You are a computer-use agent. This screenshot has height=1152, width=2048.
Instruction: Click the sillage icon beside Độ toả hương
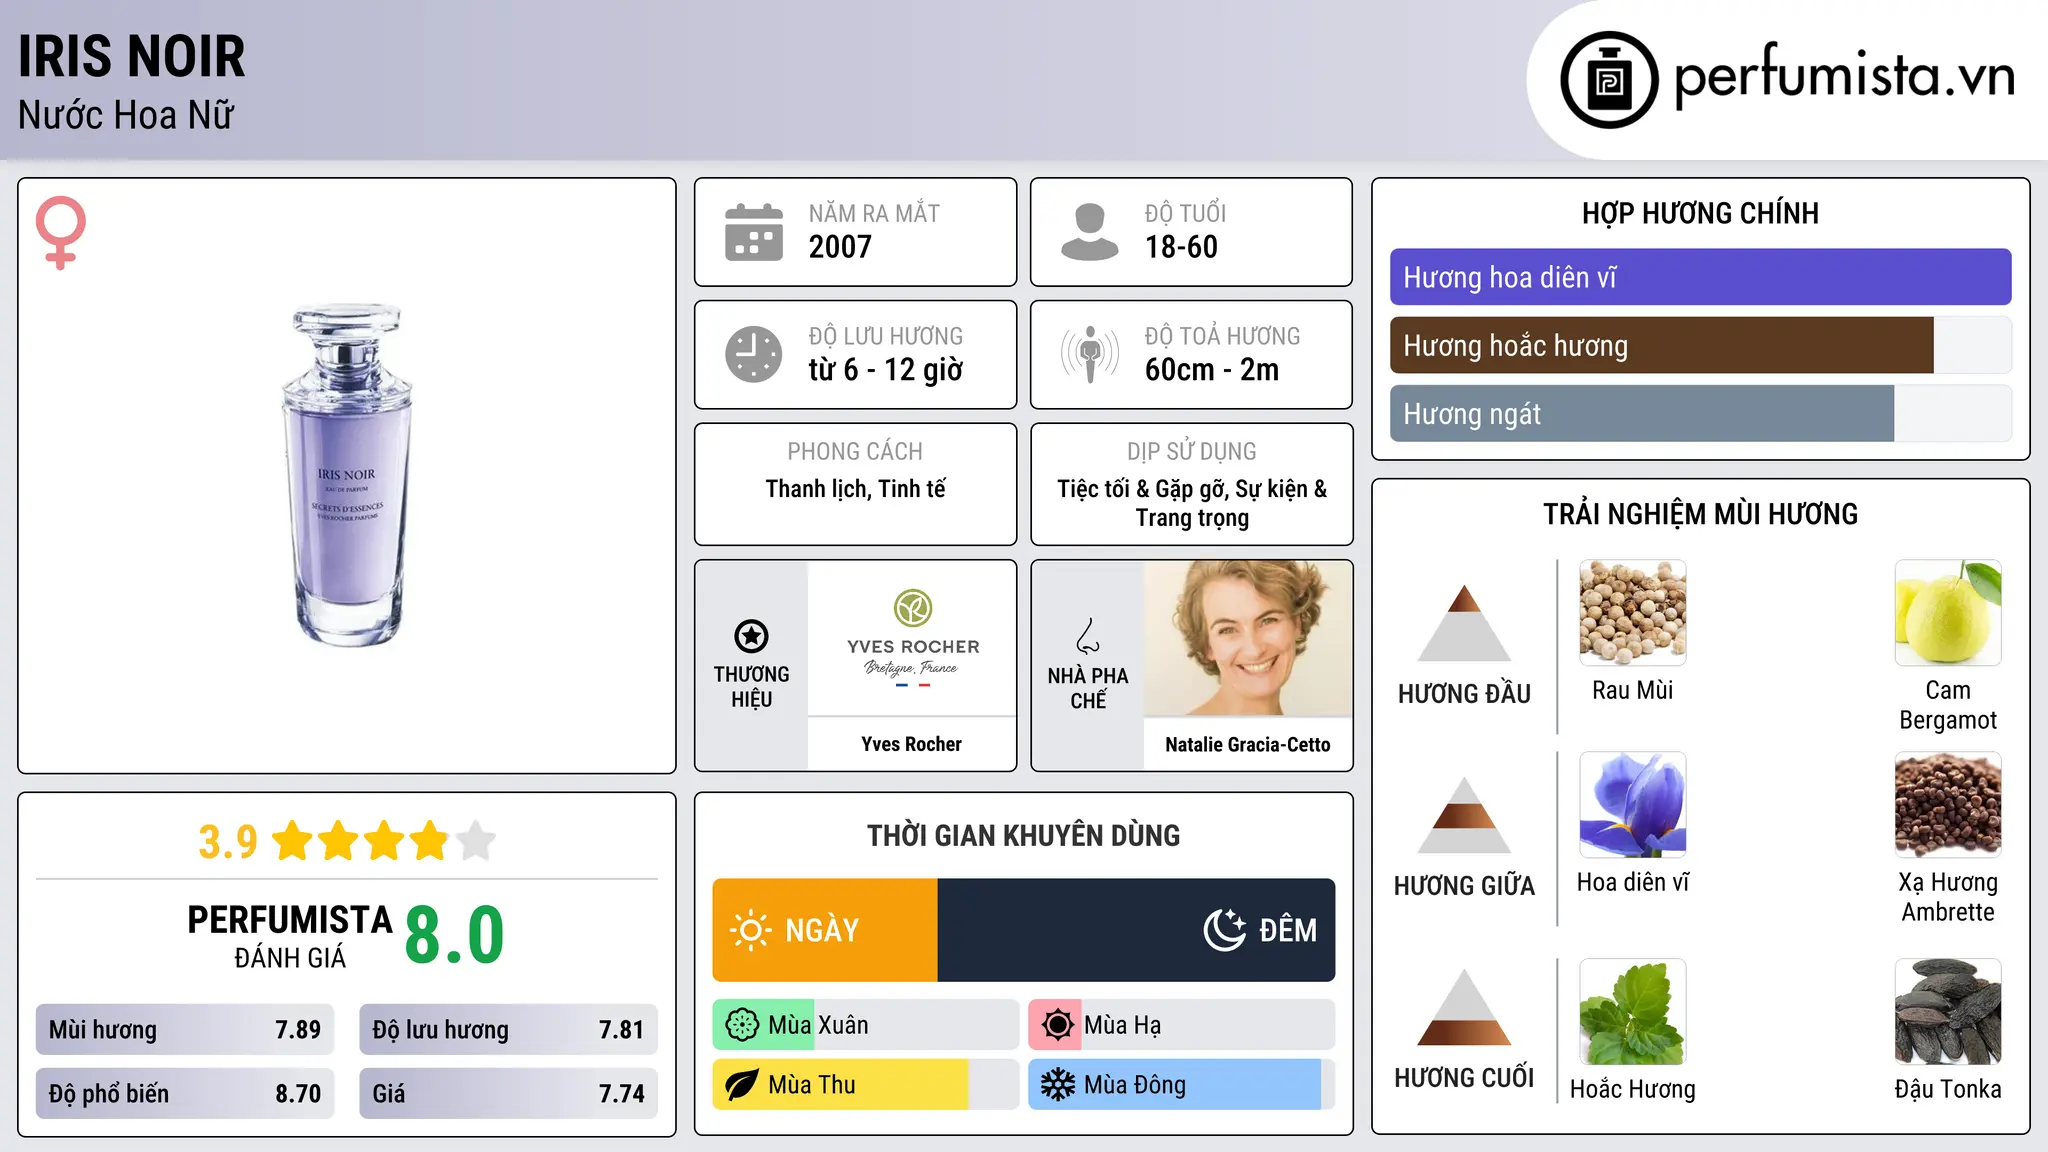pyautogui.click(x=1089, y=354)
